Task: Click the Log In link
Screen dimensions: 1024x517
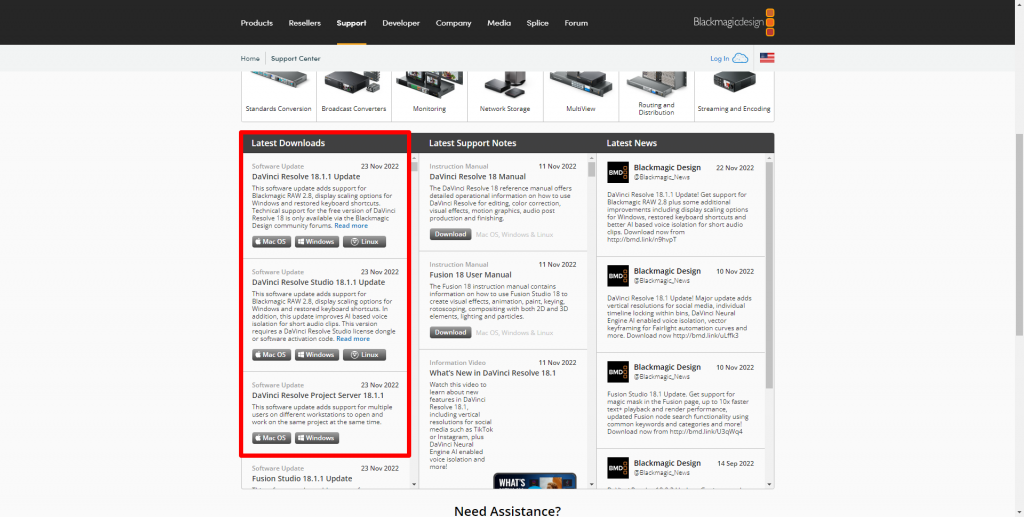Action: (x=720, y=59)
